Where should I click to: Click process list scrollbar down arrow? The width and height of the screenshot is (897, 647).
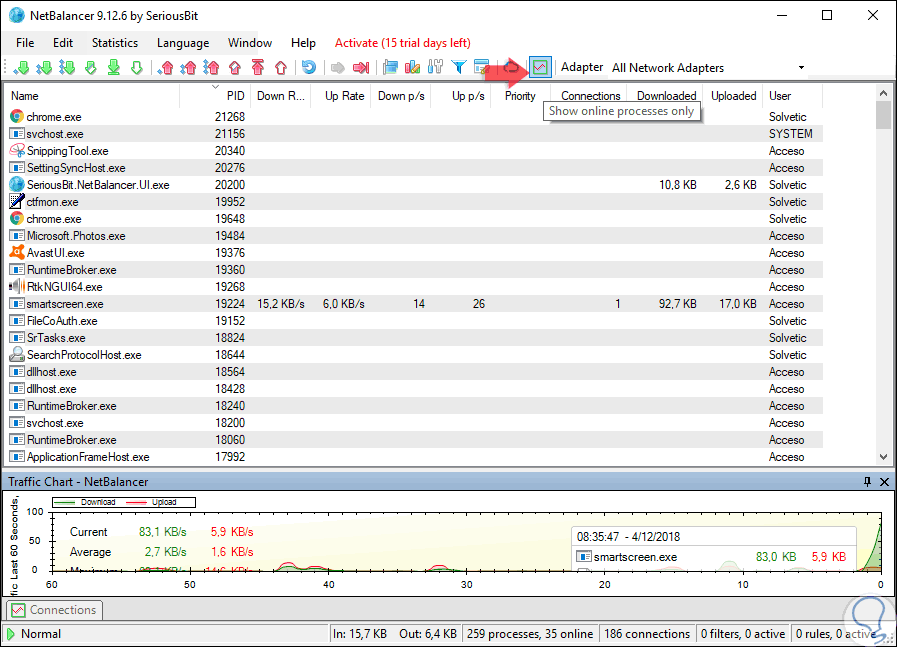click(x=883, y=457)
